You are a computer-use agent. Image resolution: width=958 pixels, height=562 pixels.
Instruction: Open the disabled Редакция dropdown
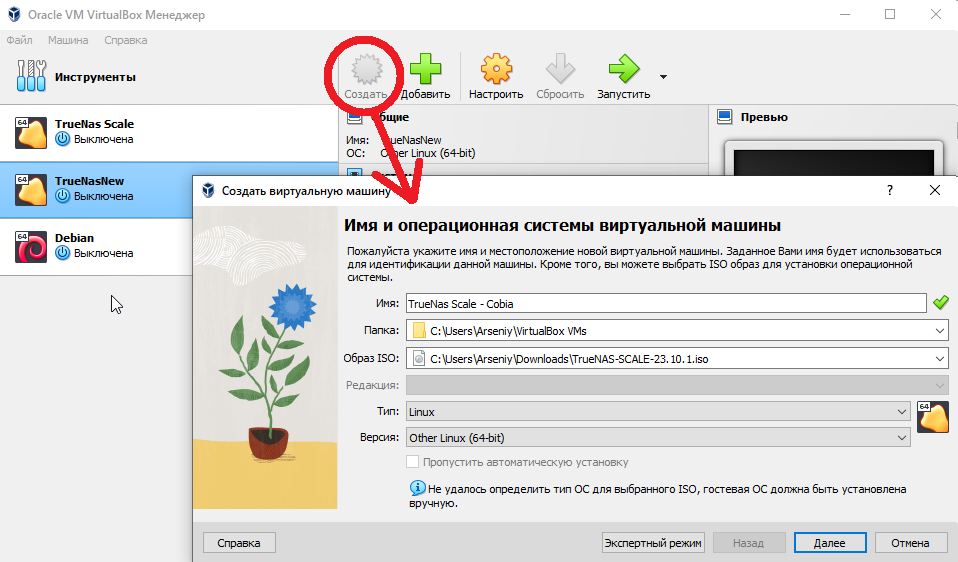pyautogui.click(x=940, y=385)
